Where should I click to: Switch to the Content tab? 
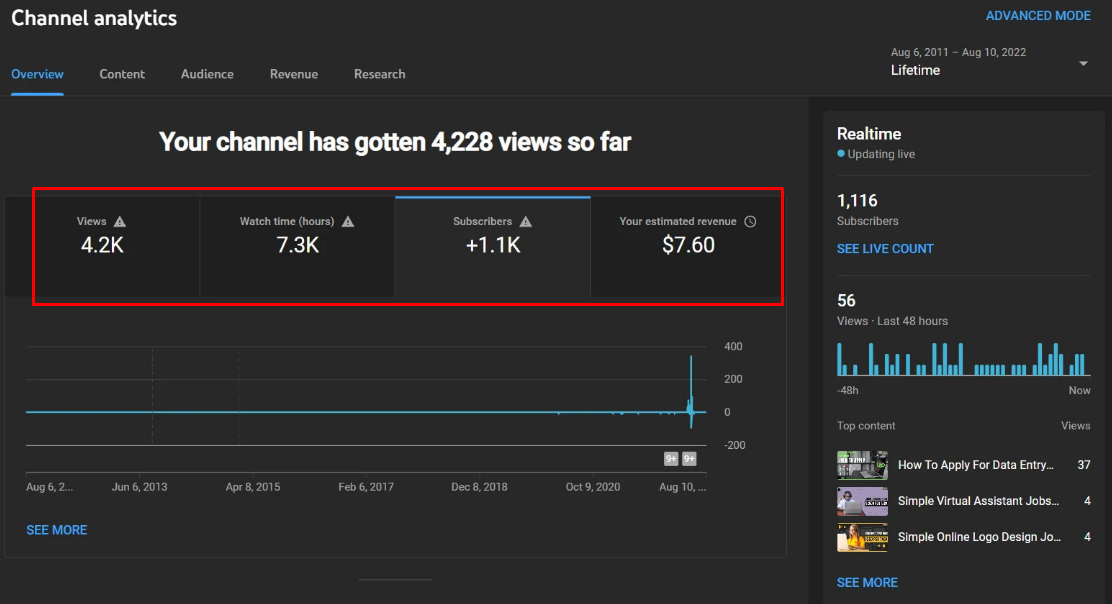[122, 74]
